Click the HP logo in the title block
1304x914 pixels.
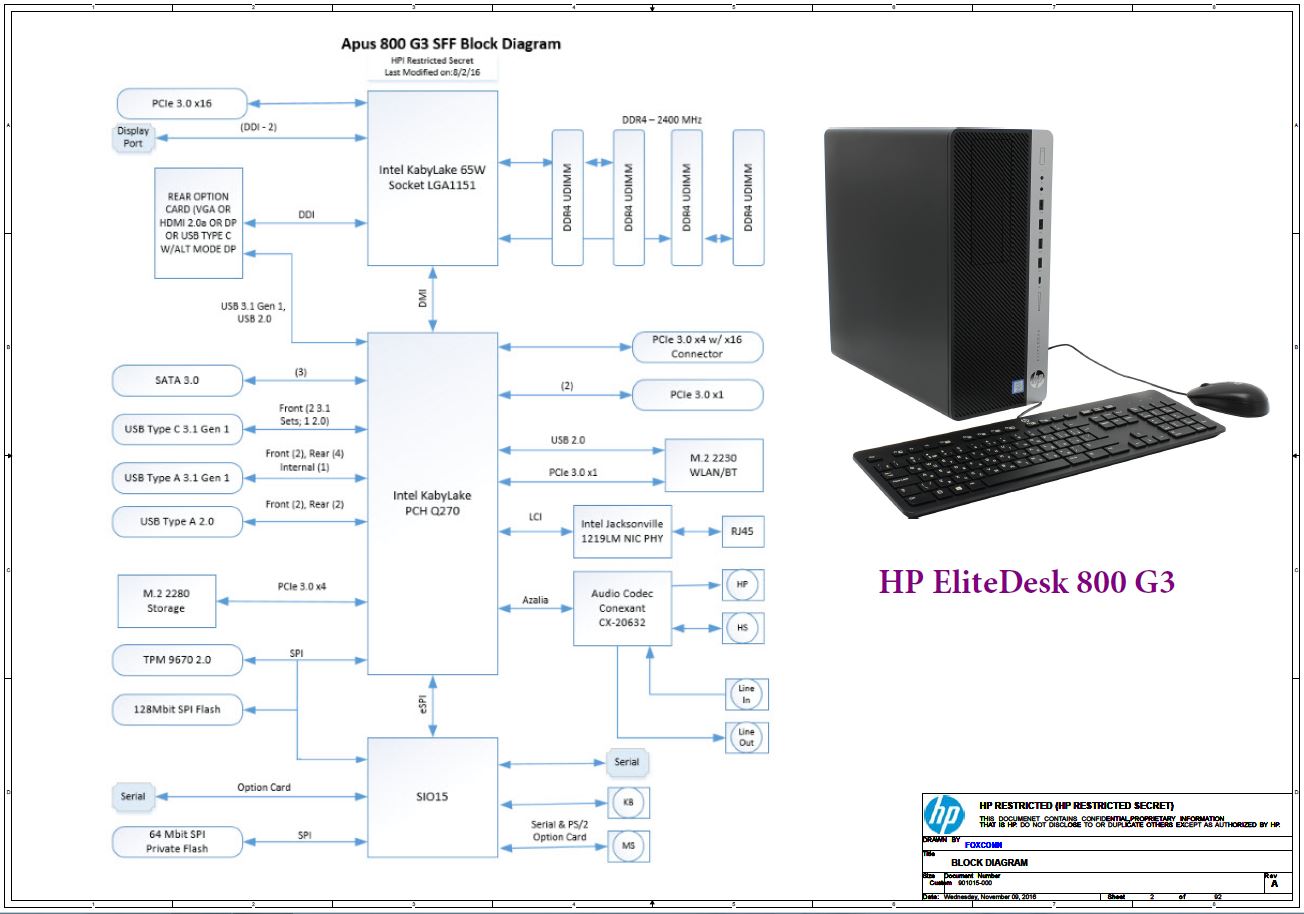[x=944, y=815]
